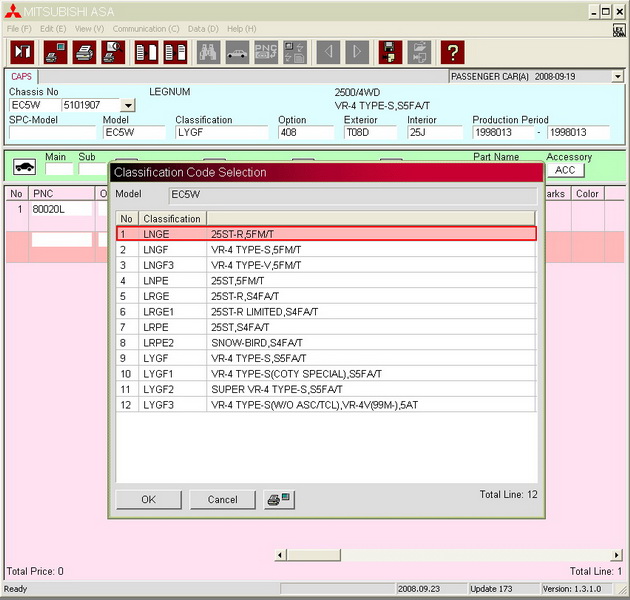Click the Color column header in parts table
Screen dimensions: 630x600
point(587,194)
